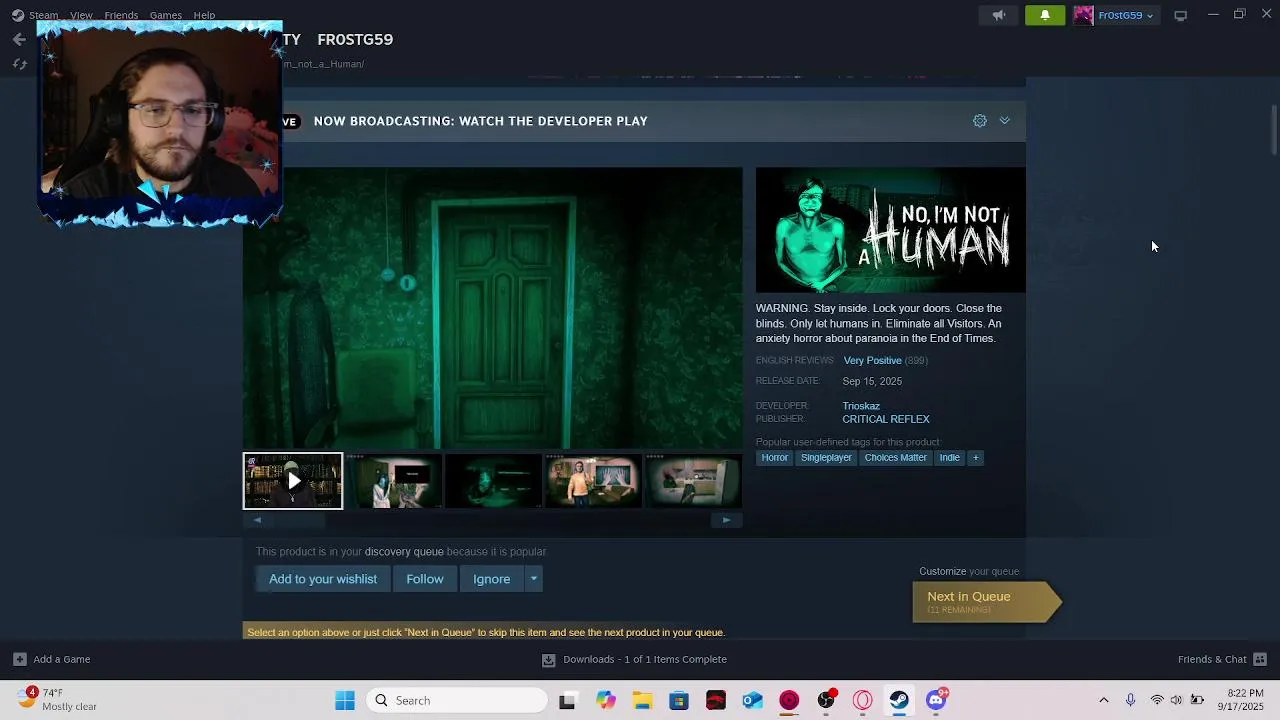1280x720 pixels.
Task: Open Fr0stG59 account dropdown
Action: (1126, 15)
